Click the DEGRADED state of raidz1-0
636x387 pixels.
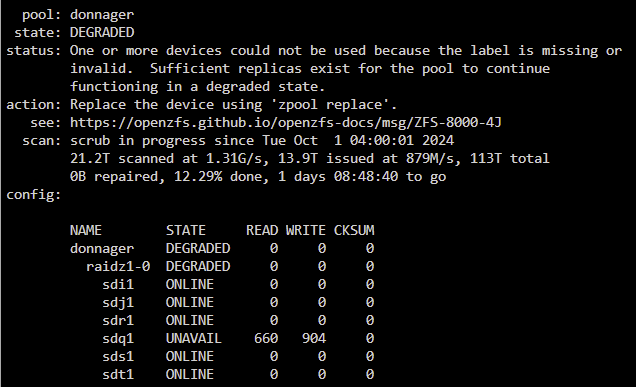[198, 267]
